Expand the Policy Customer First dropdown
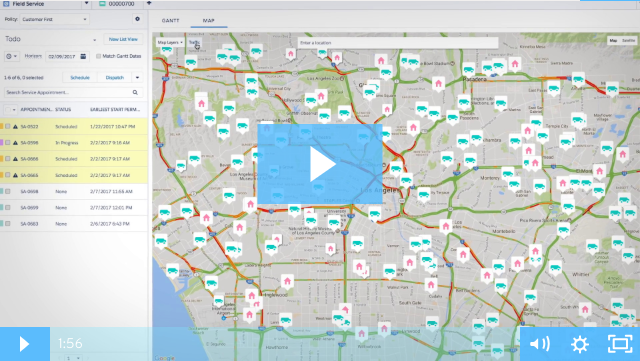This screenshot has height=361, width=640. tap(54, 19)
